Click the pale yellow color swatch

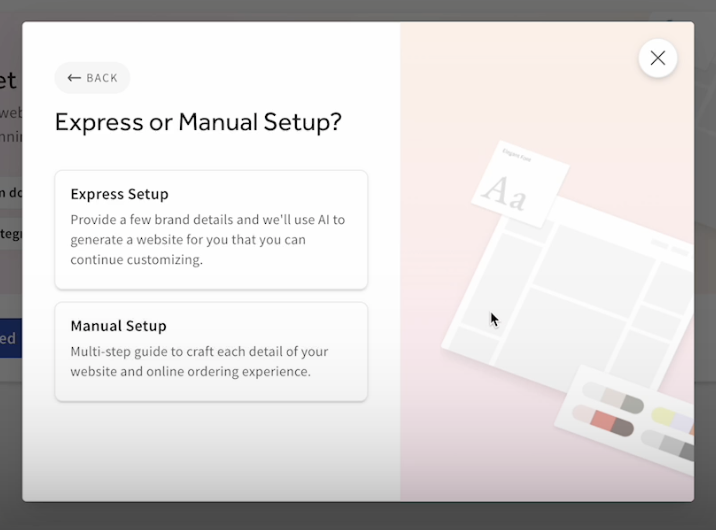[x=663, y=414]
